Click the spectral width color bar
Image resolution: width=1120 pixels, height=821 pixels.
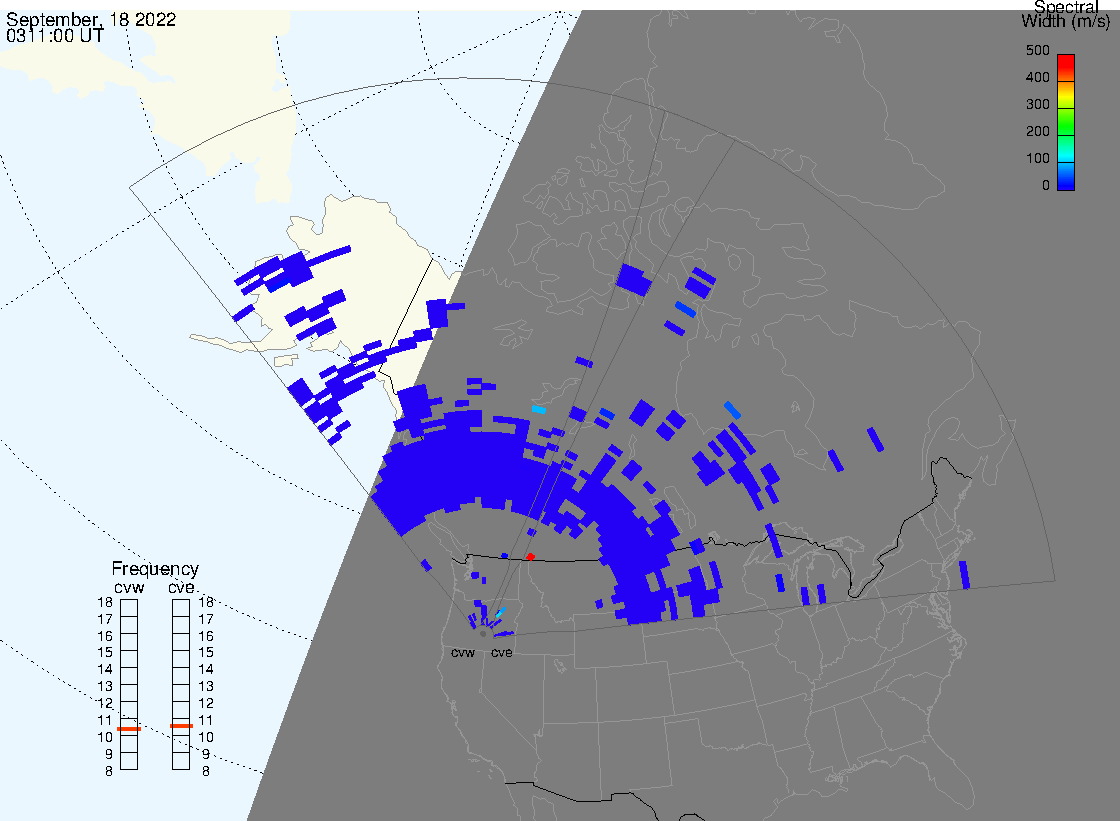pyautogui.click(x=1066, y=122)
